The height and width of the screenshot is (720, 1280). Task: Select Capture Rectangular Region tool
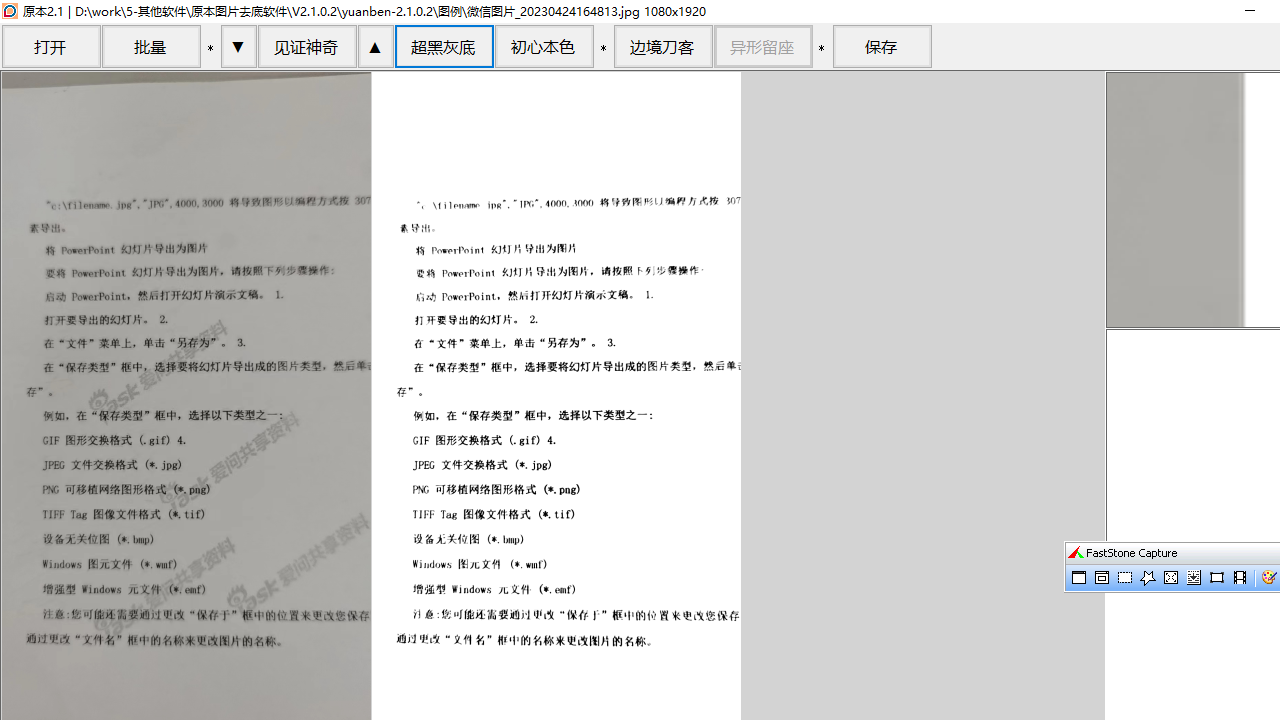pos(1124,577)
